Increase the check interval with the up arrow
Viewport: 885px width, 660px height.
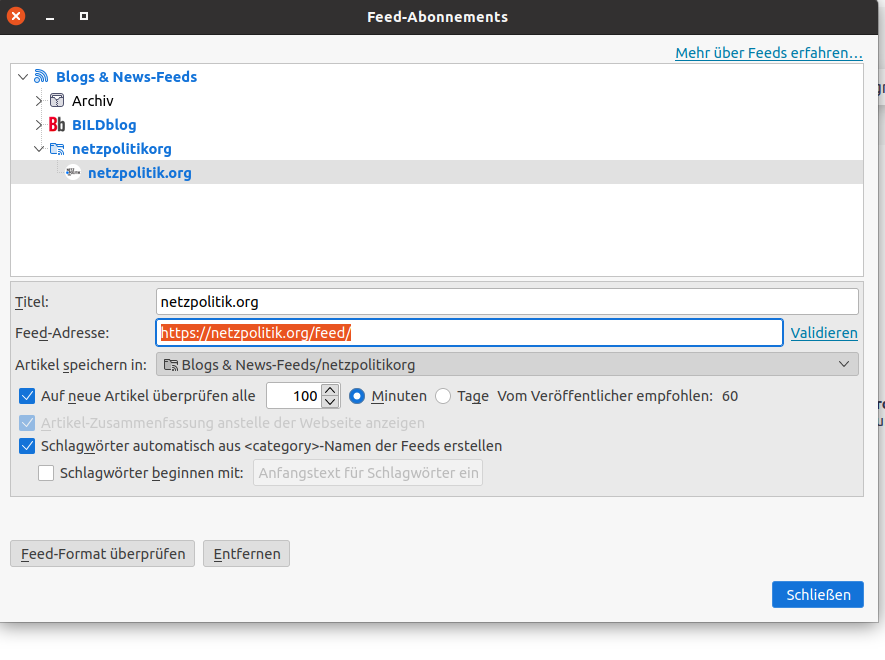pos(330,390)
